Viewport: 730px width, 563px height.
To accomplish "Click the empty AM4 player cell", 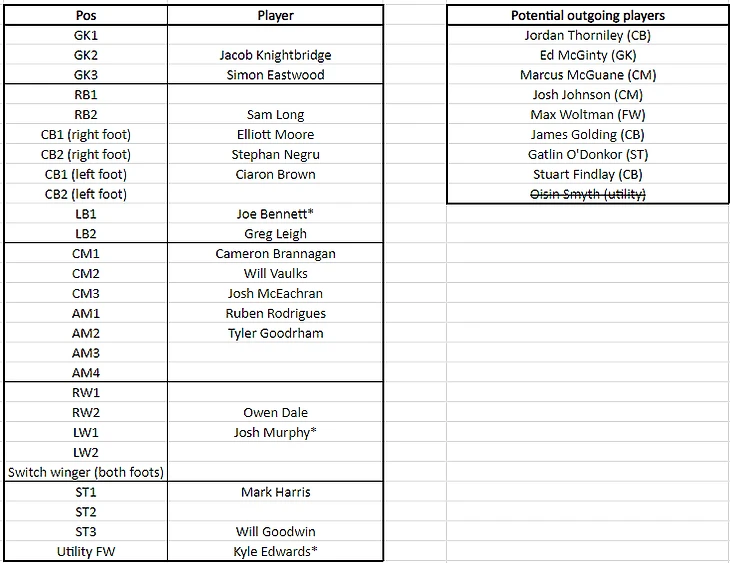I will (x=275, y=373).
